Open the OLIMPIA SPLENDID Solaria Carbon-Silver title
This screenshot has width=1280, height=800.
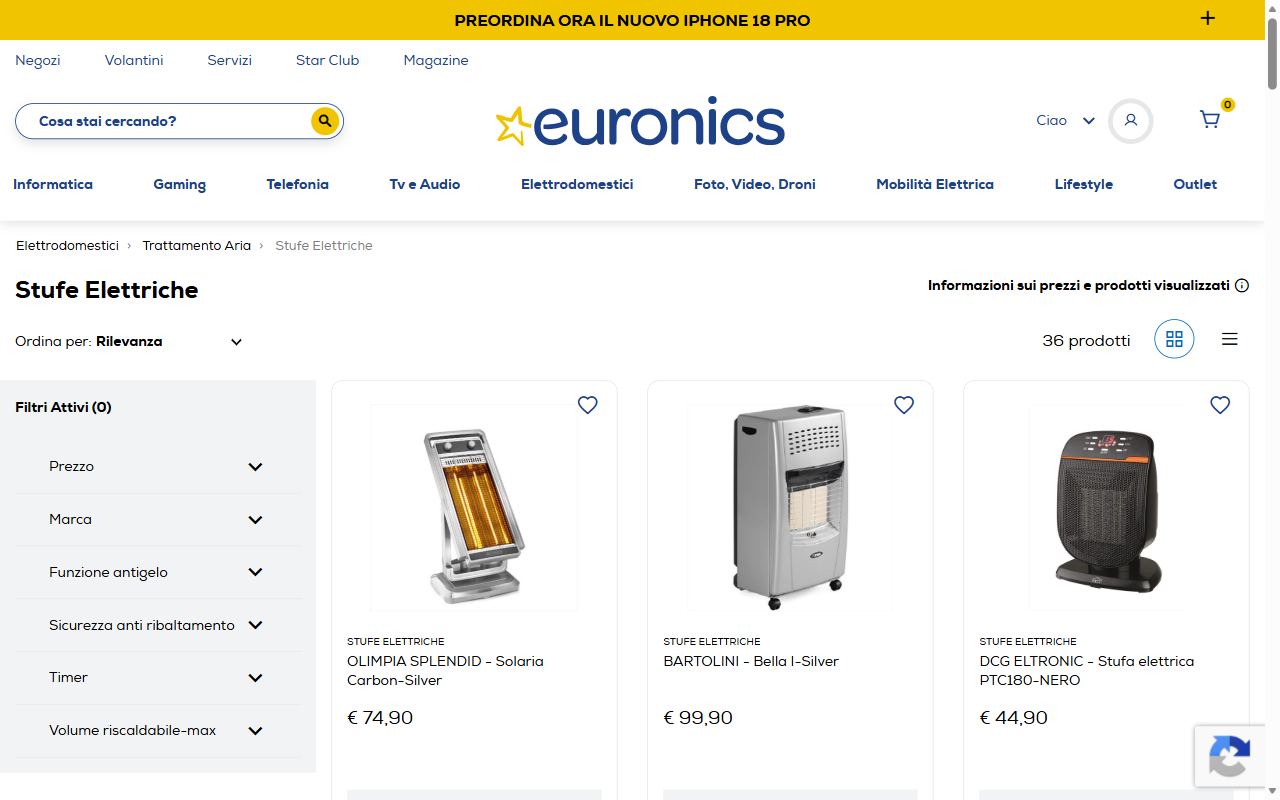[445, 670]
